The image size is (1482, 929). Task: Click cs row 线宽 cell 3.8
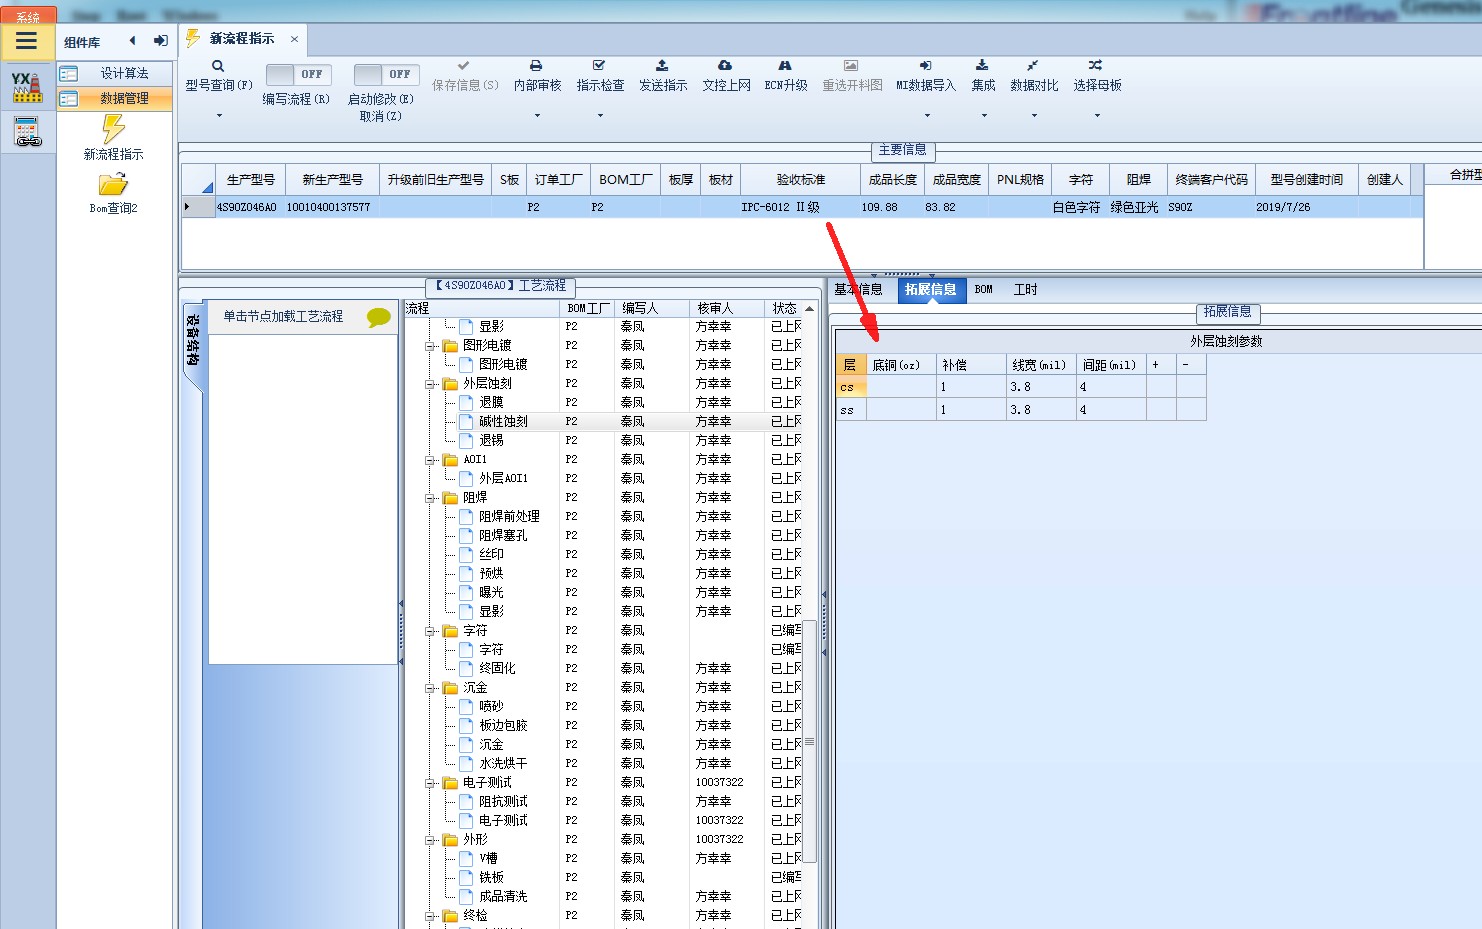pos(1041,387)
